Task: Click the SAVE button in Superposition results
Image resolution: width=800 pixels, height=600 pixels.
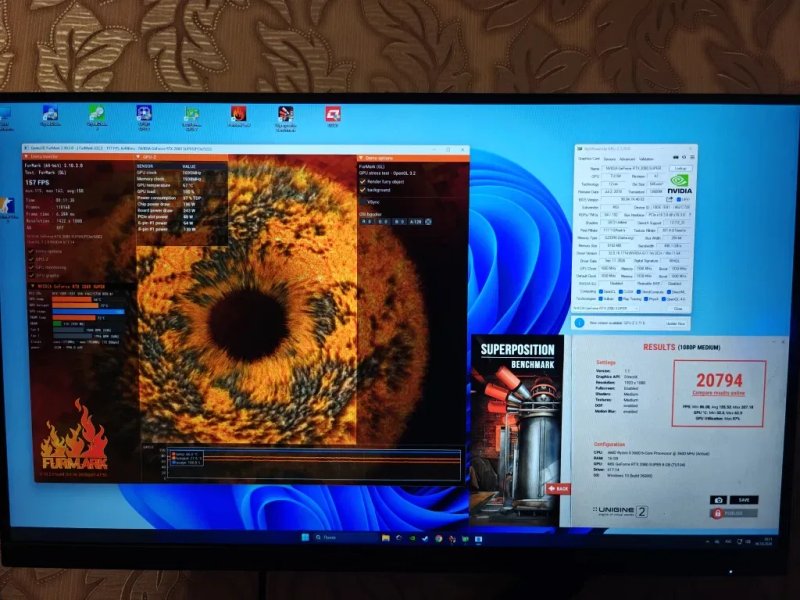Action: coord(744,500)
